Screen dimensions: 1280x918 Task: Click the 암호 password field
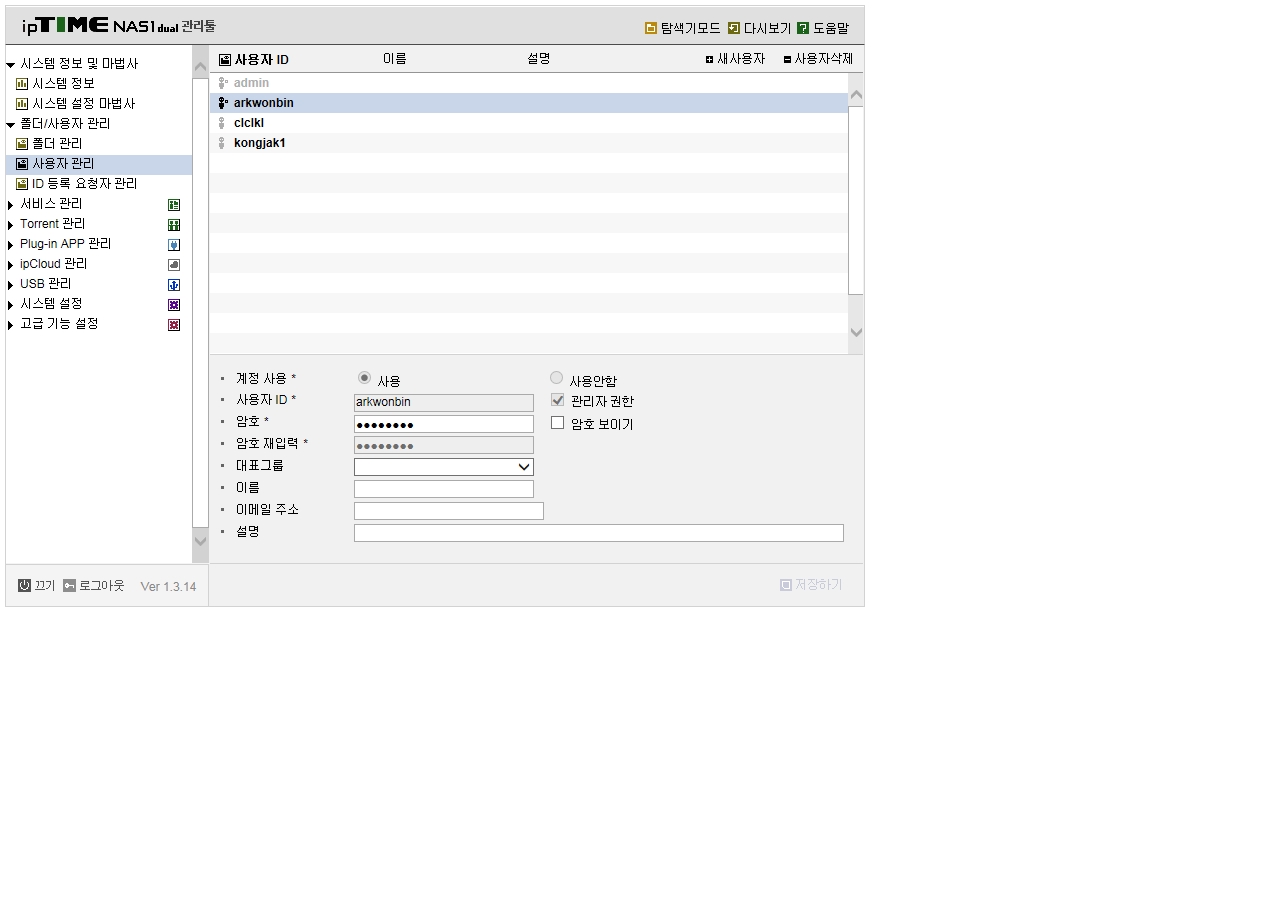pos(444,424)
